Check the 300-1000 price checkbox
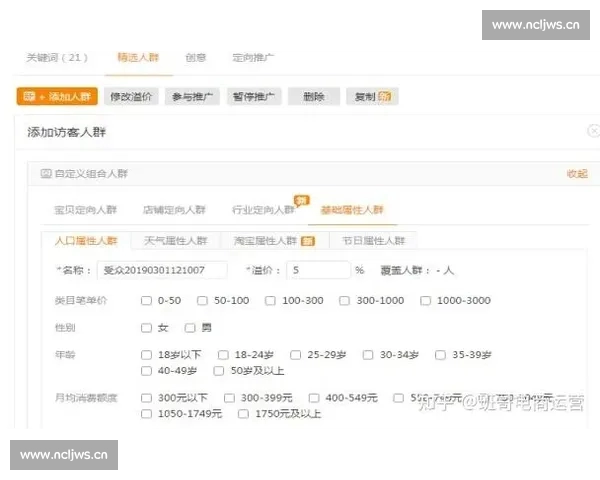 click(x=344, y=300)
